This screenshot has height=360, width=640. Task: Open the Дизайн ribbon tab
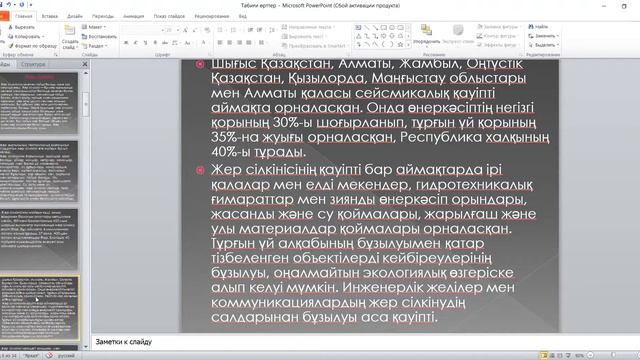(75, 16)
